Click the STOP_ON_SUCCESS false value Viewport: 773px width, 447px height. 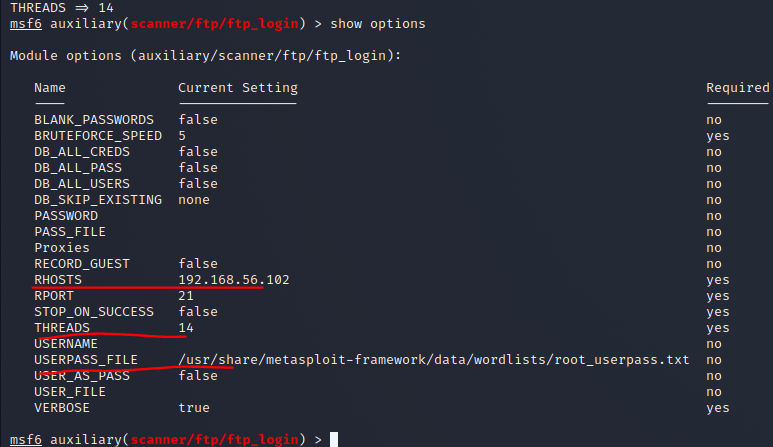(198, 312)
